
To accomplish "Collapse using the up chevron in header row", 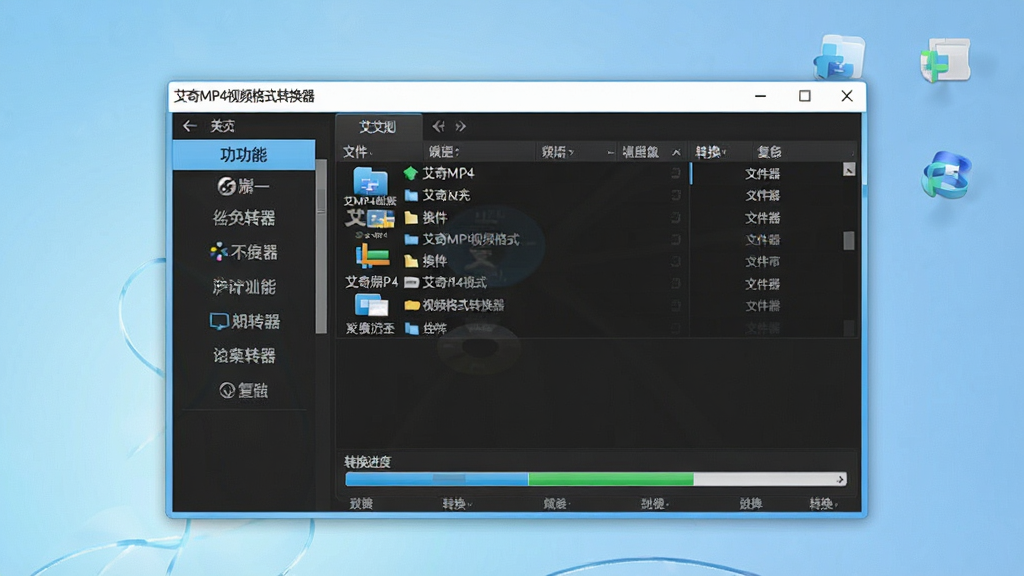I will pyautogui.click(x=676, y=152).
